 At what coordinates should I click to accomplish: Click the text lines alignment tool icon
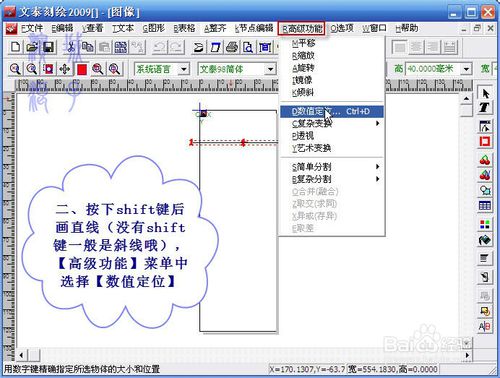click(x=485, y=258)
